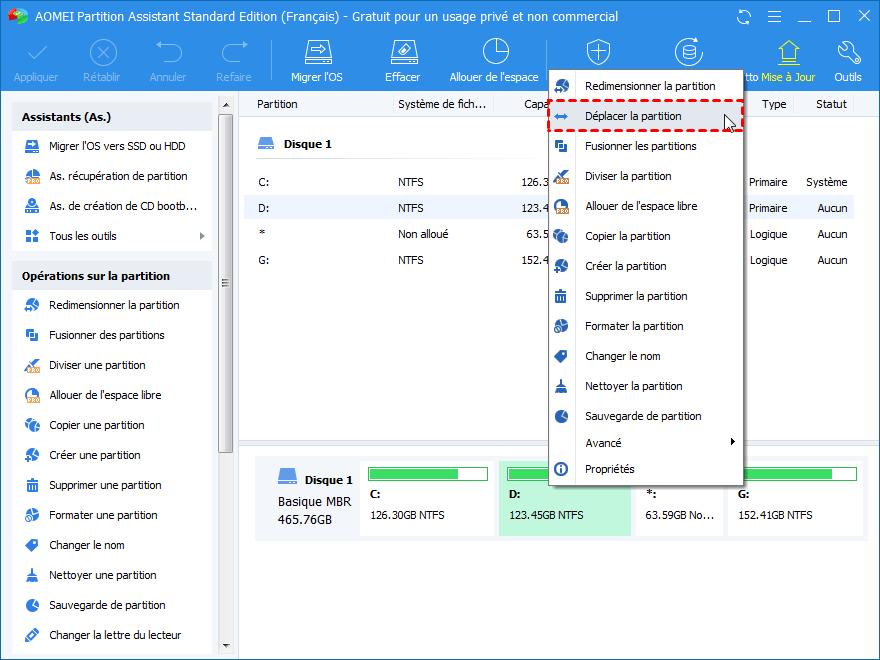880x660 pixels.
Task: Click the Système de fich... column header
Action: coord(442,104)
